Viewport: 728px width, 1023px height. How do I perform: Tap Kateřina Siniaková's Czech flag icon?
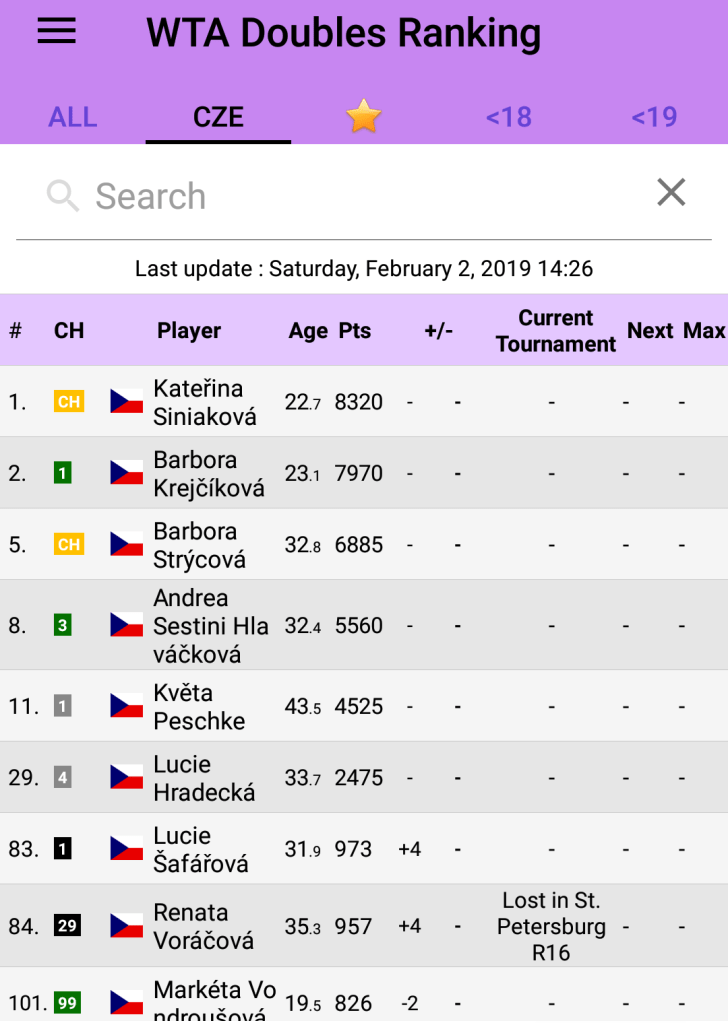[x=127, y=402]
